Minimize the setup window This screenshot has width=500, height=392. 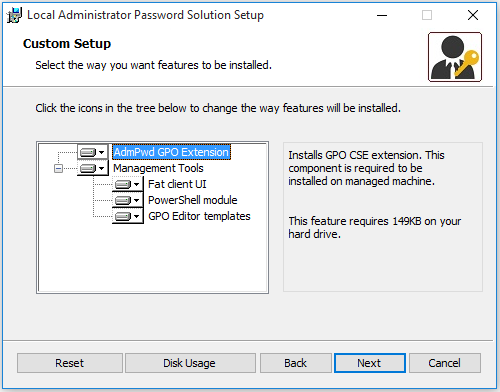382,15
